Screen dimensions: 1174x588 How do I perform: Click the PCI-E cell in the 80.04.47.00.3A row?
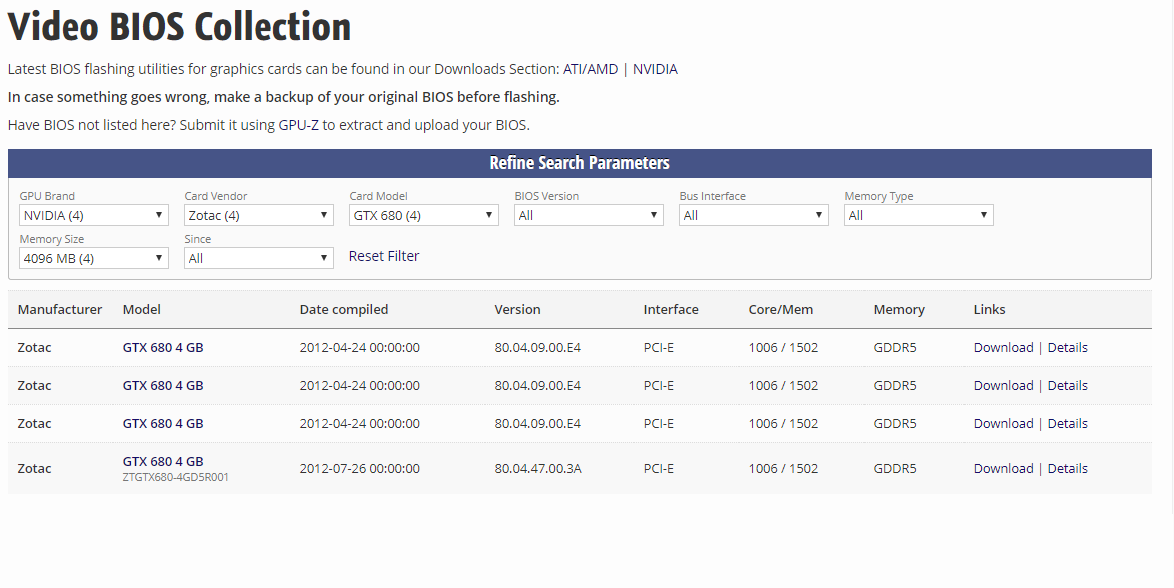tap(659, 468)
